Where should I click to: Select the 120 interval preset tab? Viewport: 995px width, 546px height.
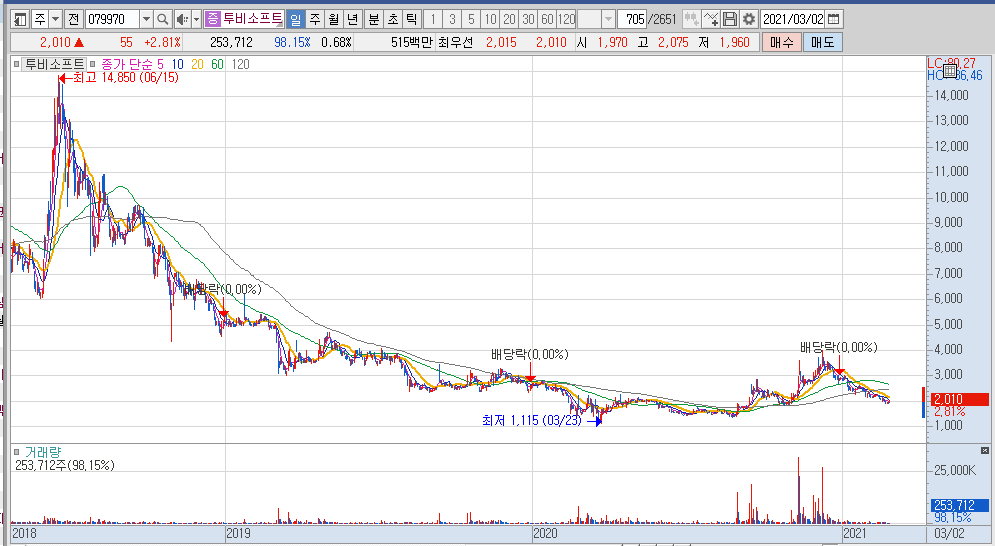tap(567, 19)
